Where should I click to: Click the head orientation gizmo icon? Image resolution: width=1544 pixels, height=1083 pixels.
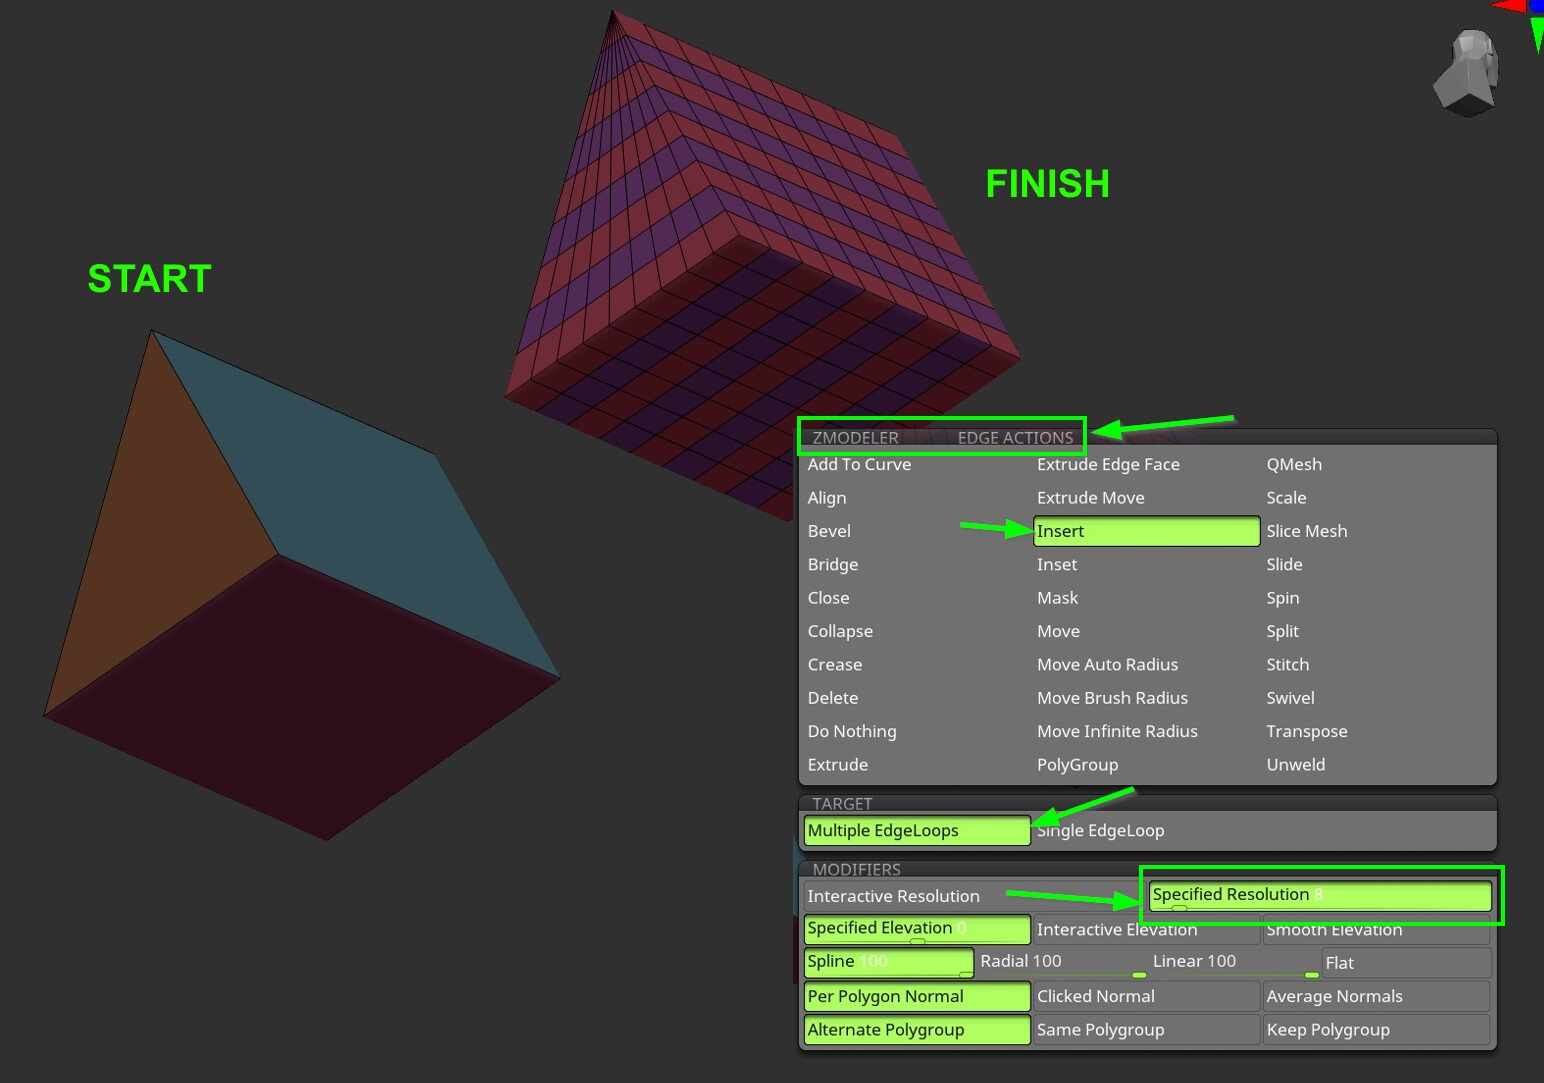[1468, 71]
